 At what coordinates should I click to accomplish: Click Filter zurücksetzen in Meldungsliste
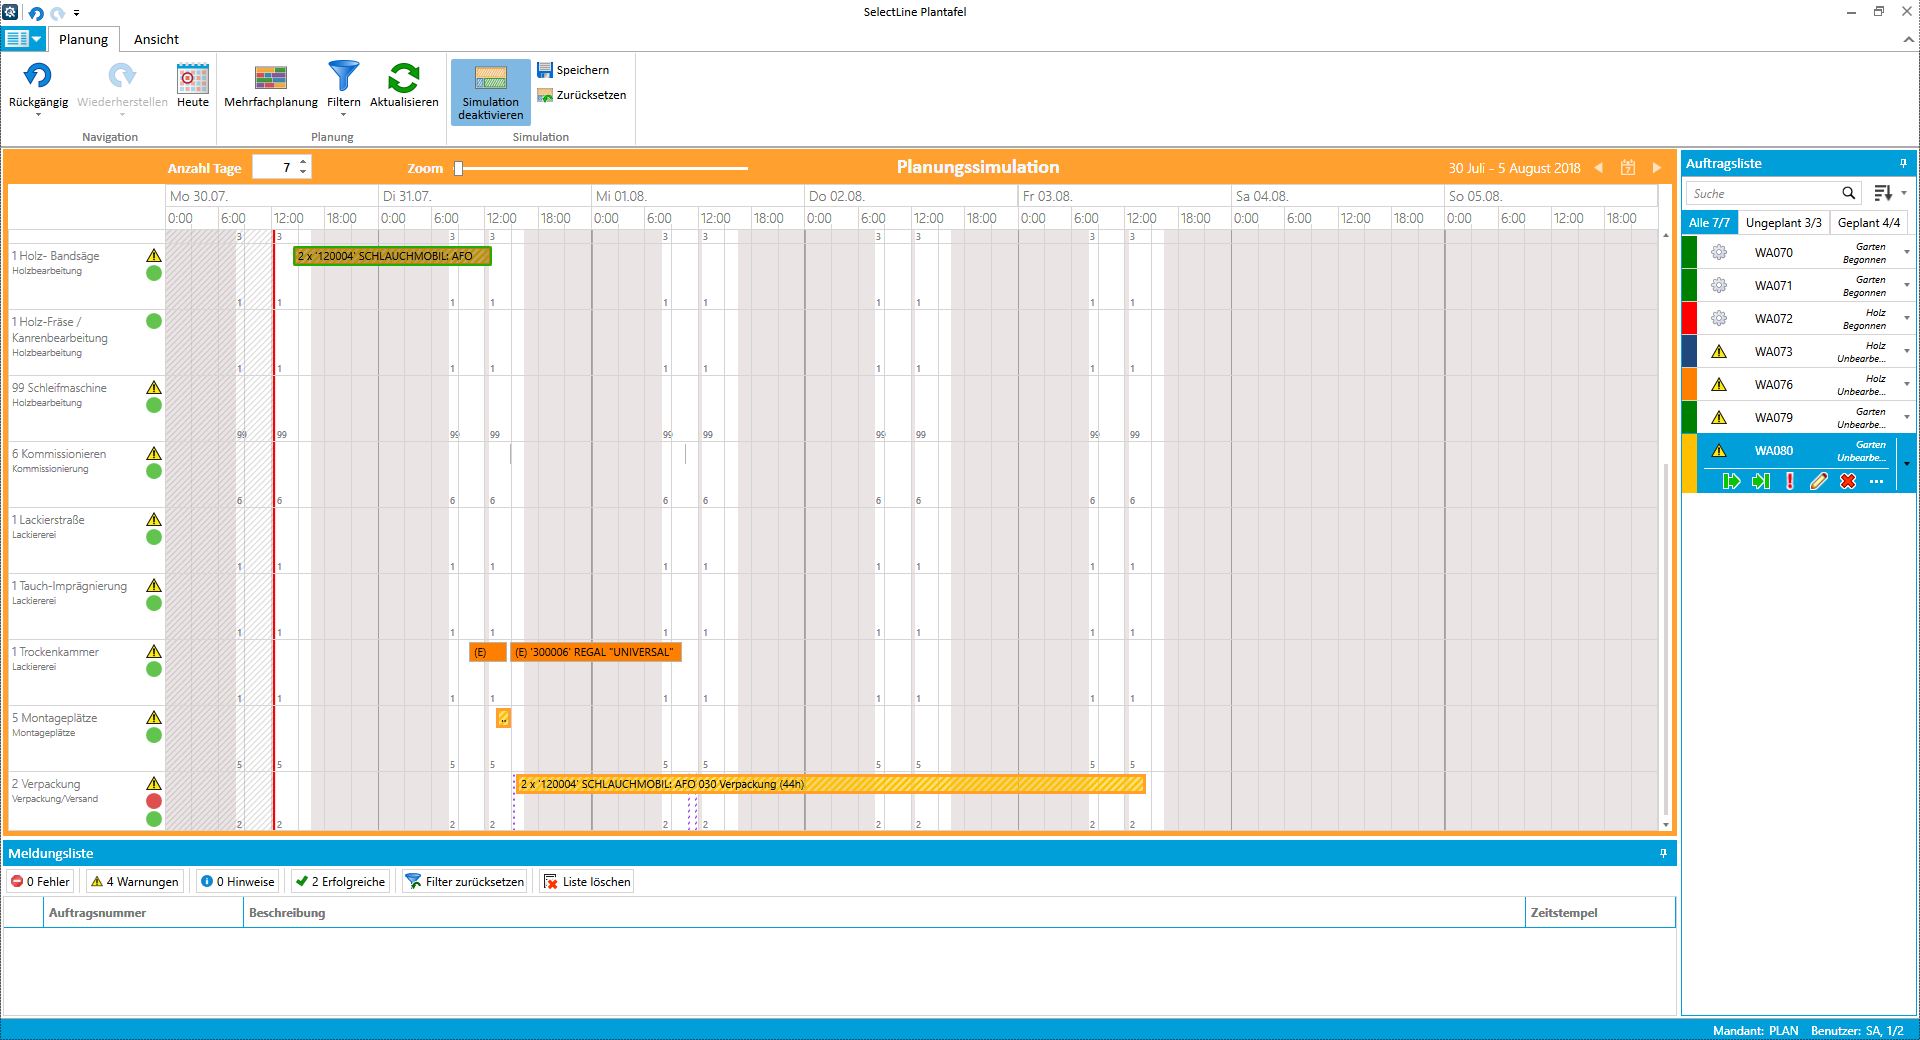coord(464,881)
